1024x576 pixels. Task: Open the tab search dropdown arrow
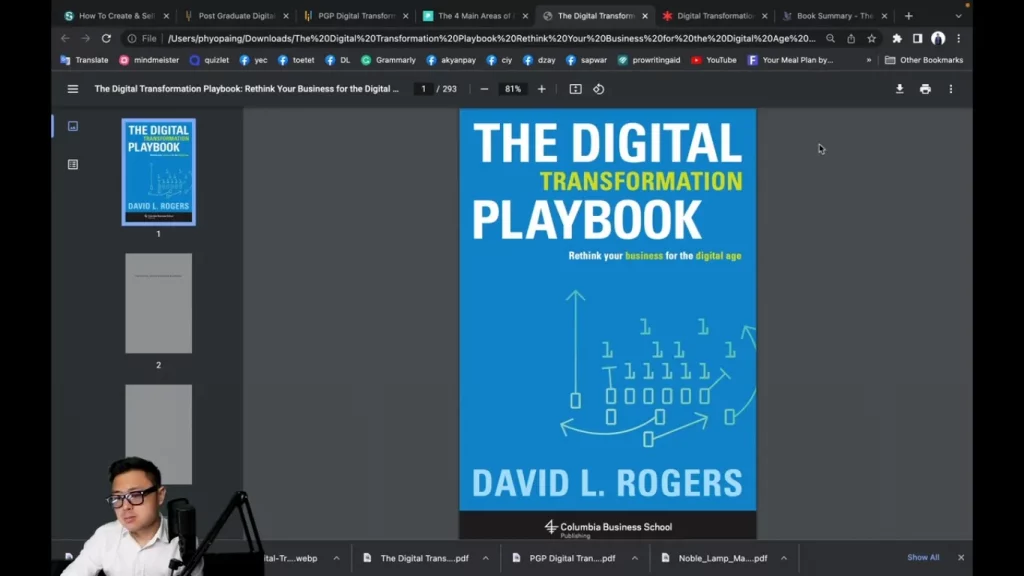click(959, 16)
